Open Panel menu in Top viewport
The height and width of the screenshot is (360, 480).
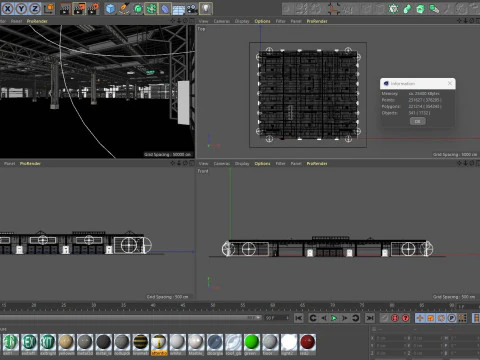click(x=296, y=21)
